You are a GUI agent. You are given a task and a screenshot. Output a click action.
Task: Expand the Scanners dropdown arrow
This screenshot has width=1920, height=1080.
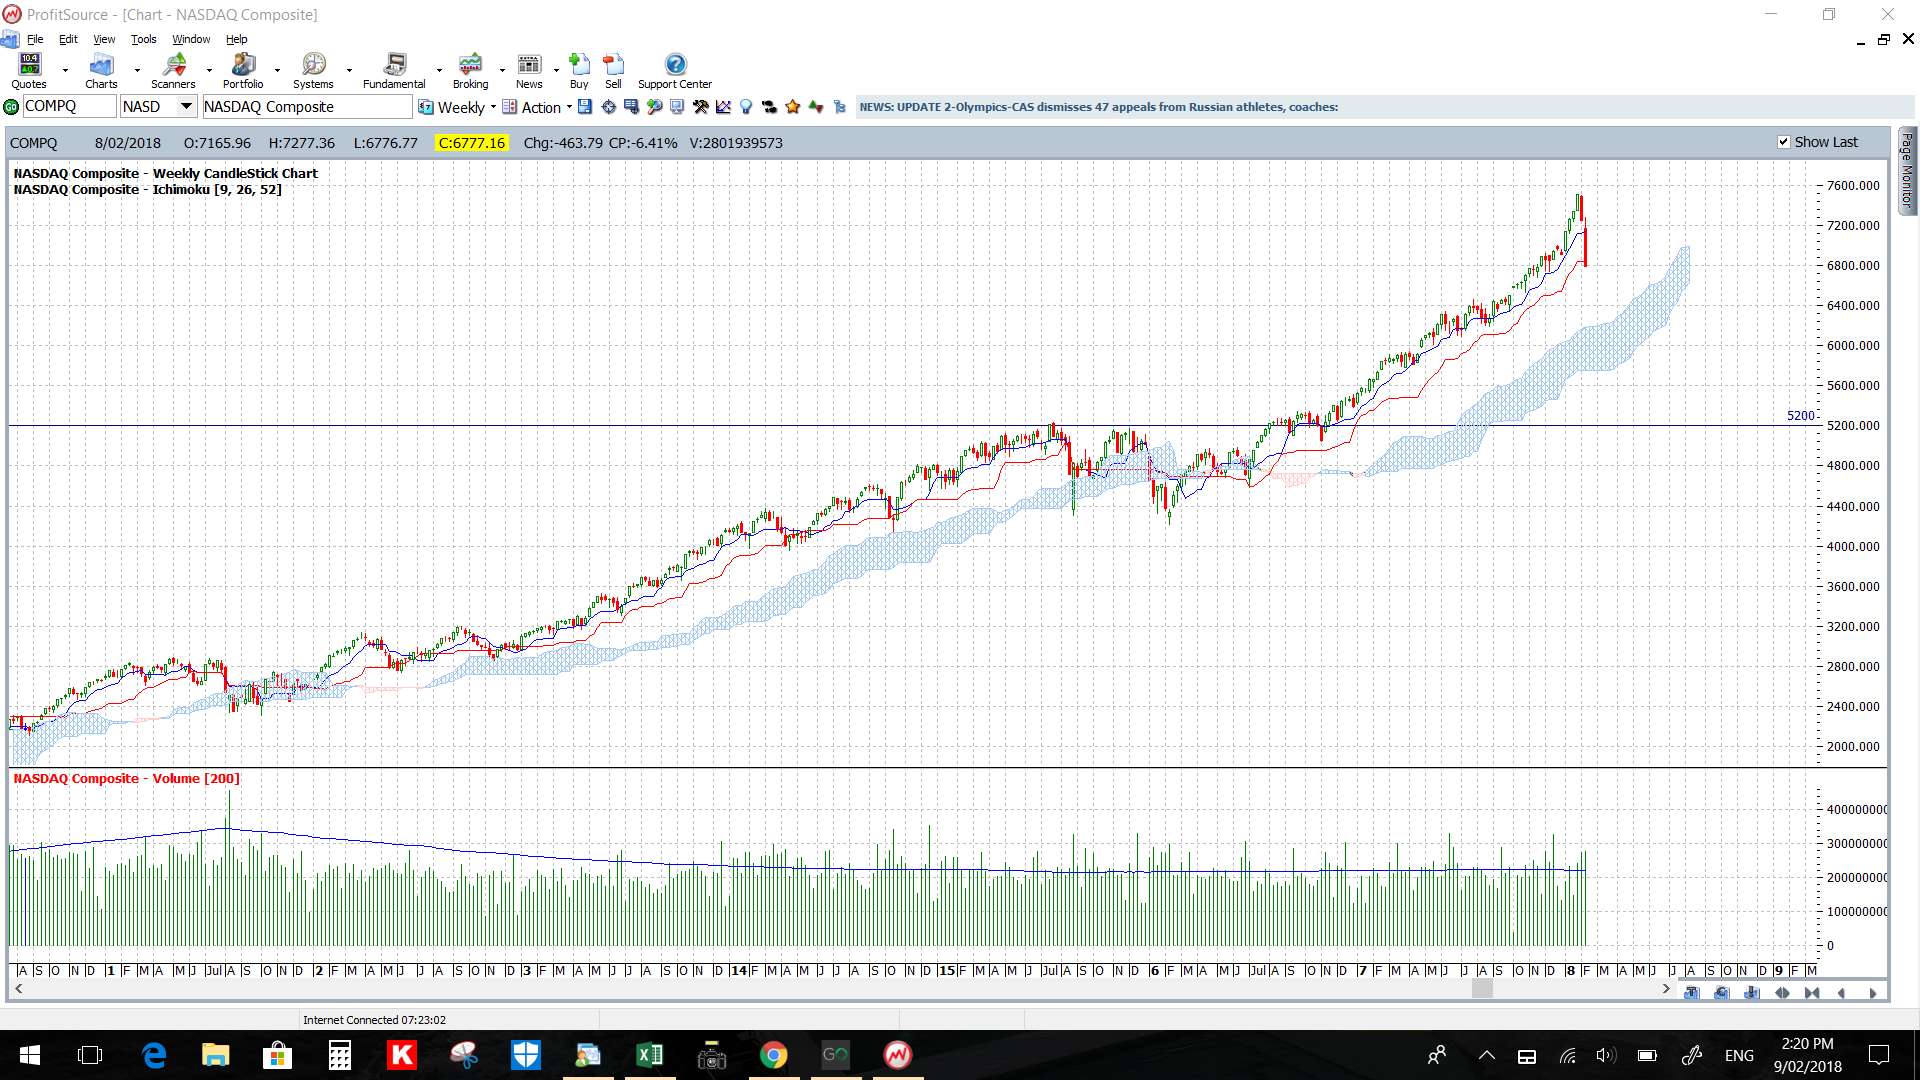click(x=209, y=71)
